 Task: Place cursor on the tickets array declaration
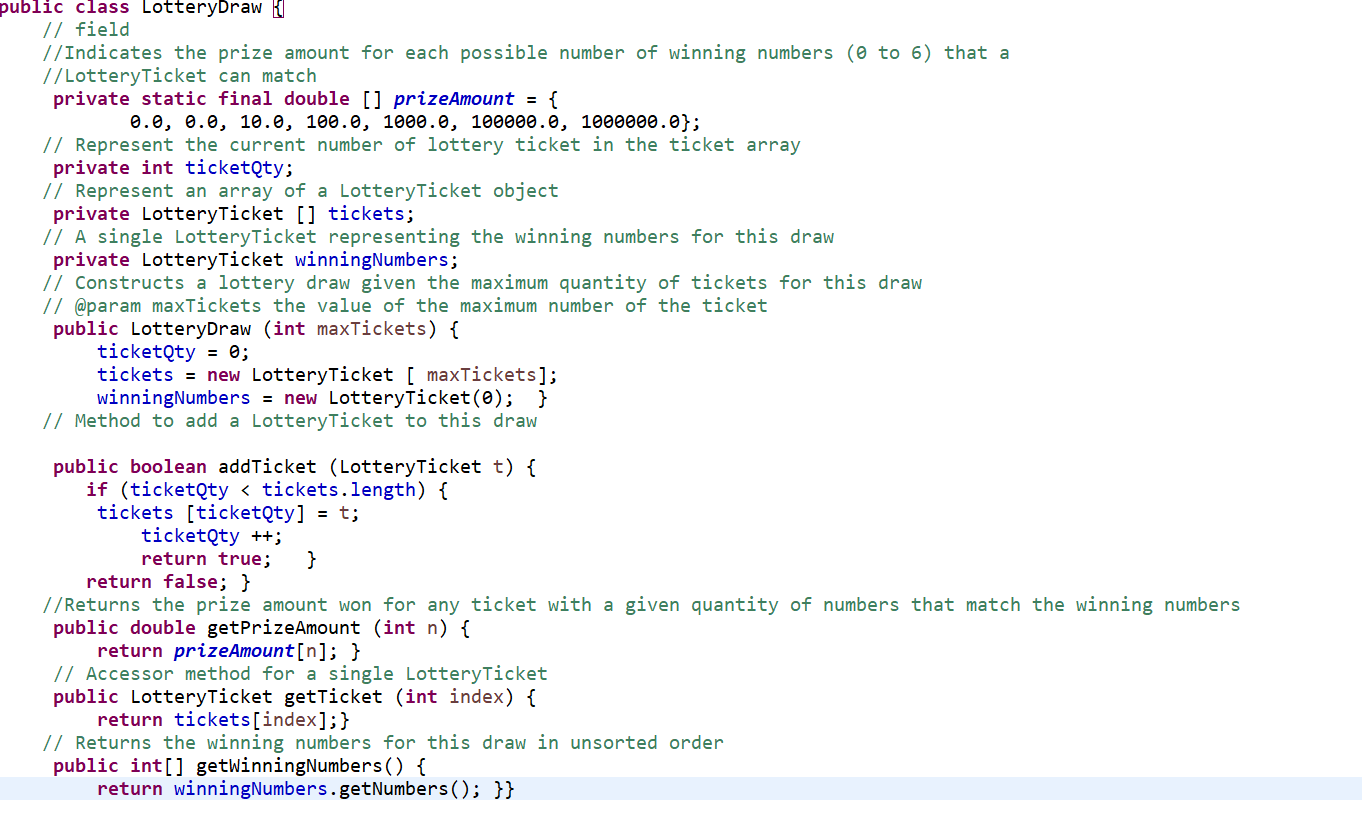366,213
